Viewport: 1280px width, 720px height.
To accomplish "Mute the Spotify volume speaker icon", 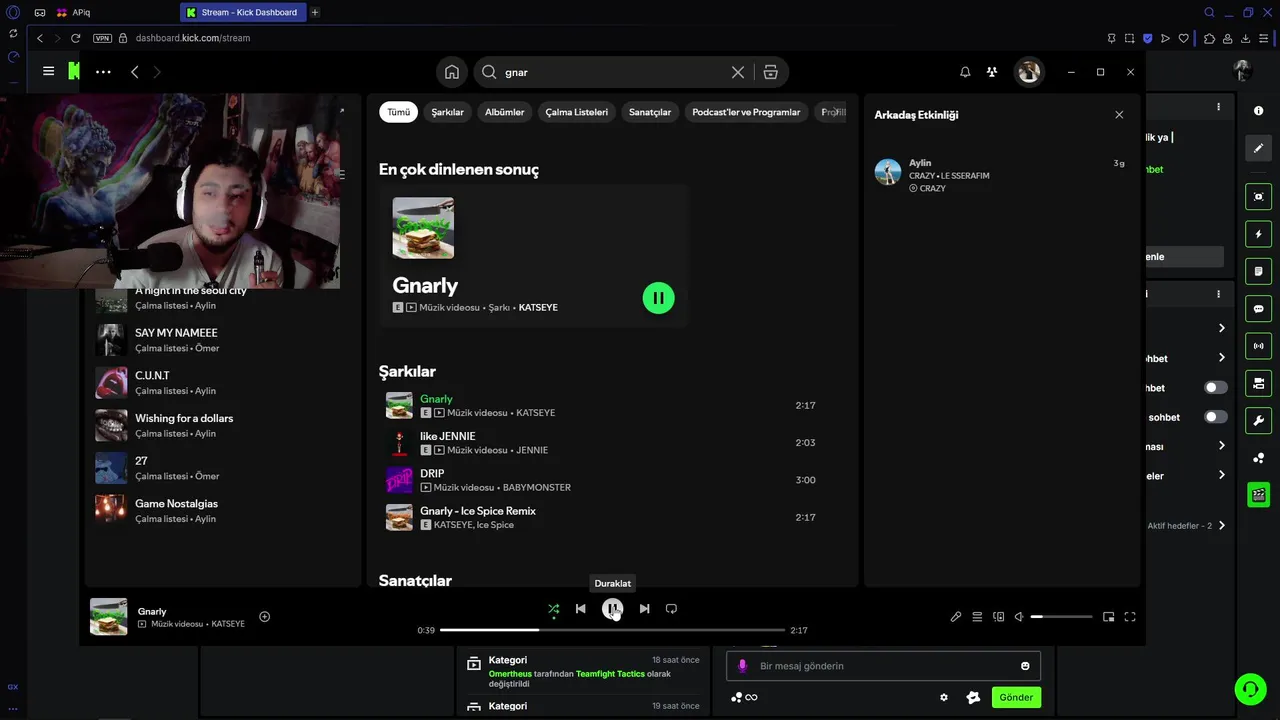I will tap(1019, 617).
